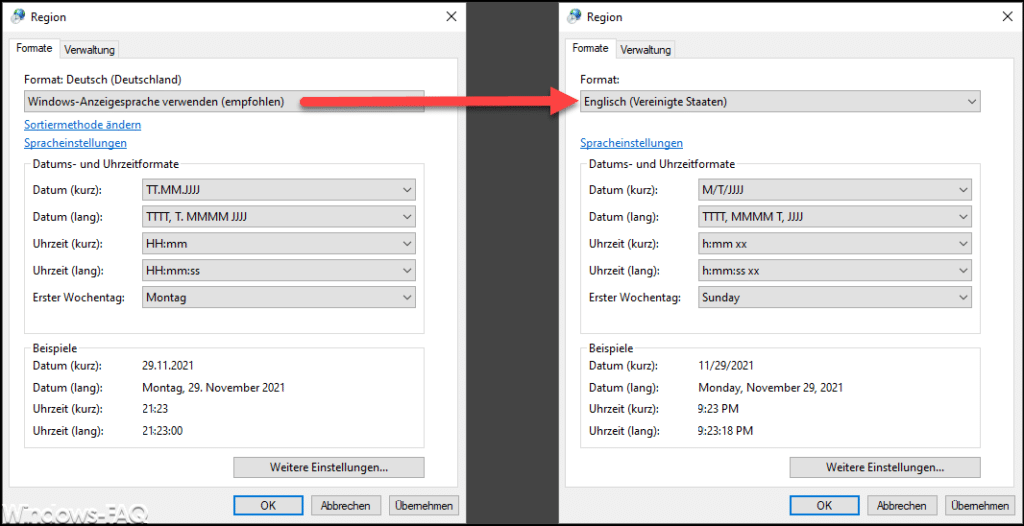
Task: Open the Windows-Anzeigesprache verwenden format dropdown
Action: (224, 101)
